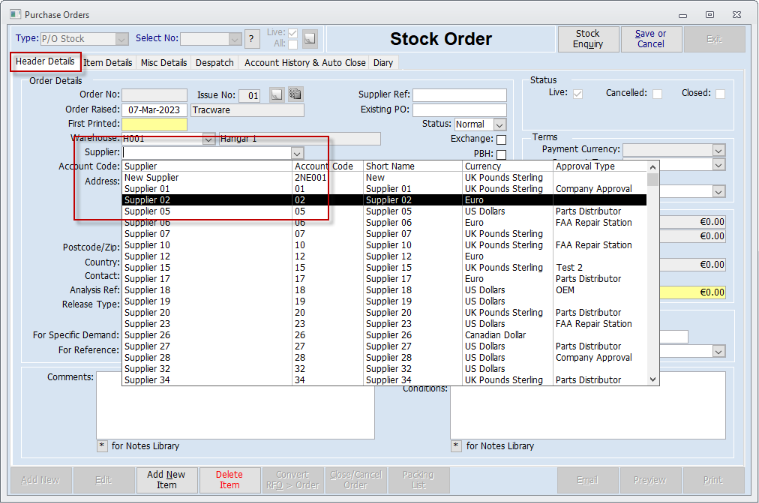Click the Currency column header

point(507,166)
